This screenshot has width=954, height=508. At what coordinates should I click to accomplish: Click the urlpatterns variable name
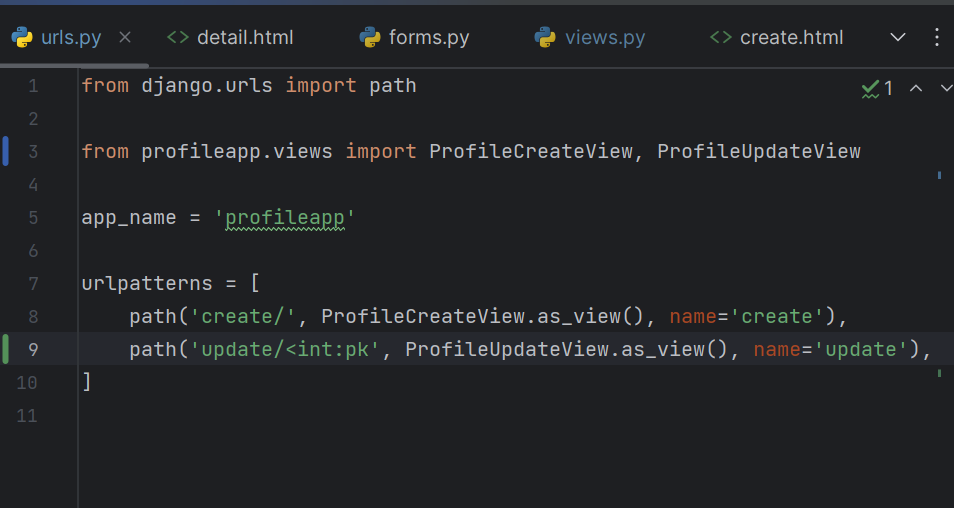147,284
